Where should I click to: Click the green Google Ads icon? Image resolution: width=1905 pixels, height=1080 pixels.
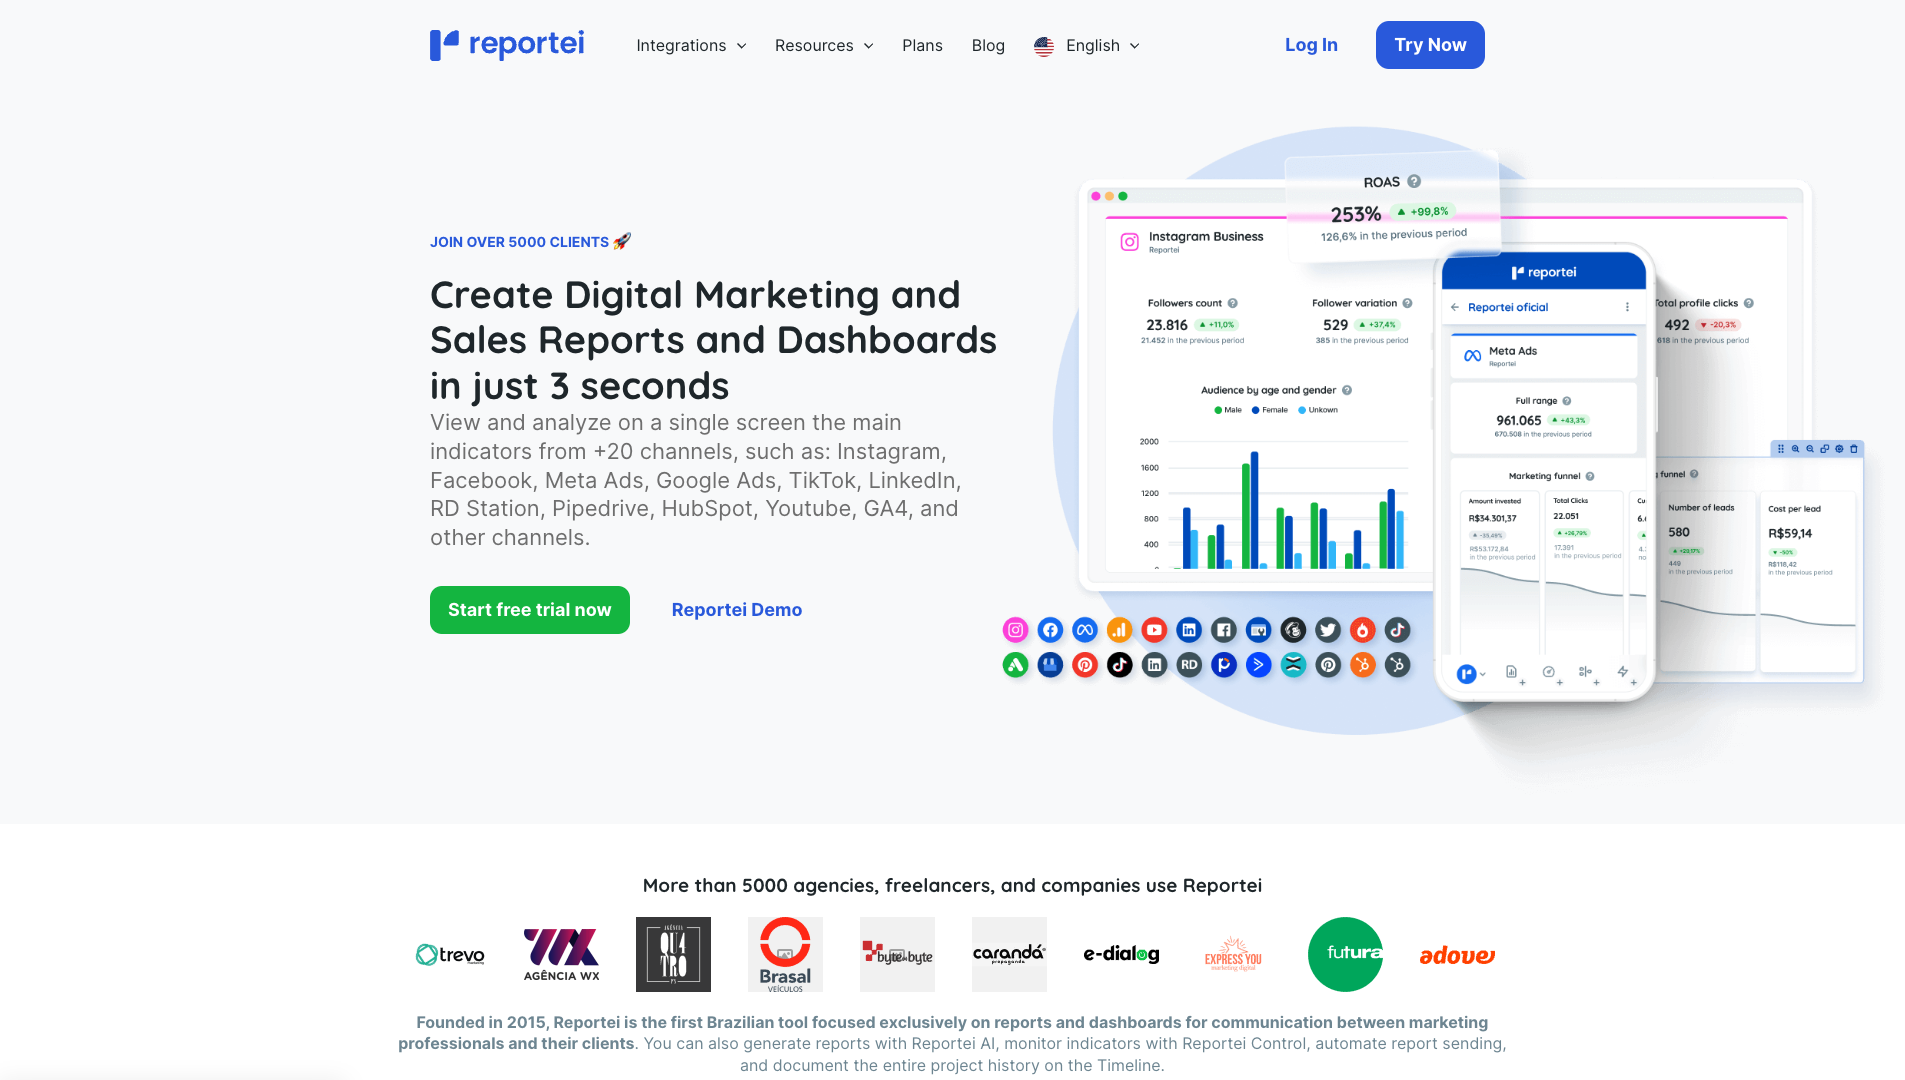click(1015, 665)
